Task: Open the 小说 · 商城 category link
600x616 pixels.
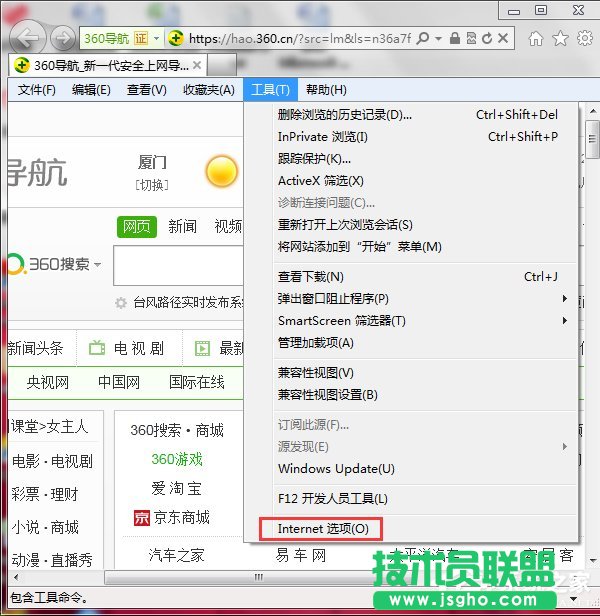Action: click(x=45, y=527)
